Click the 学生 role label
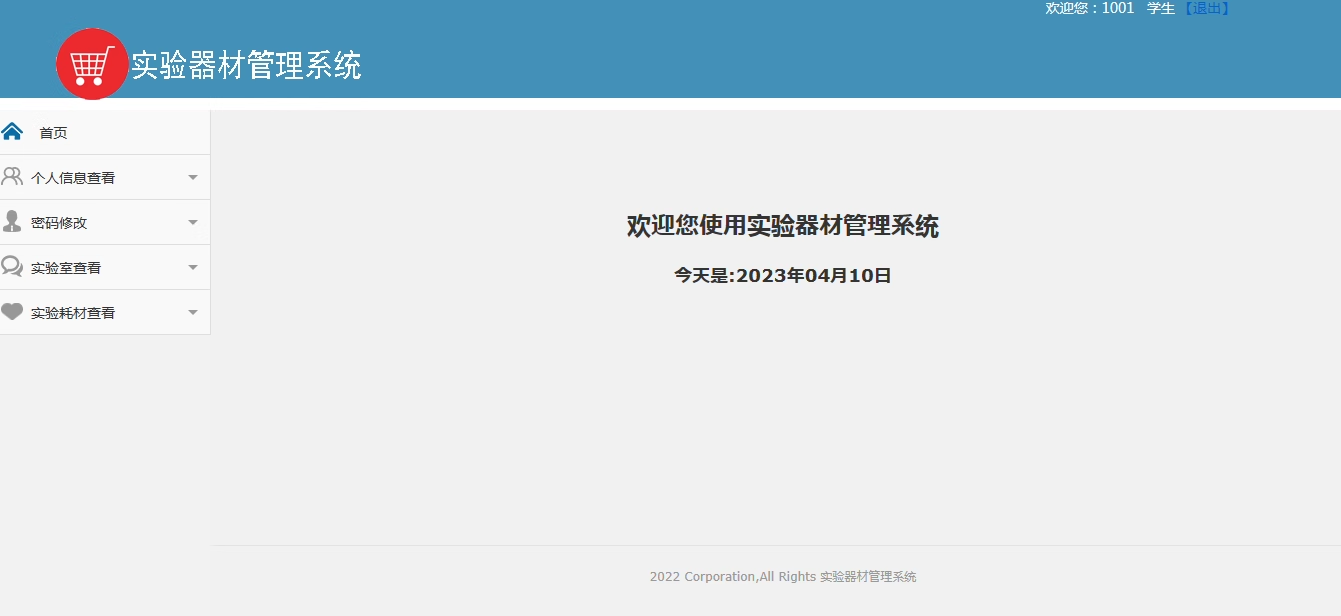 tap(1161, 8)
